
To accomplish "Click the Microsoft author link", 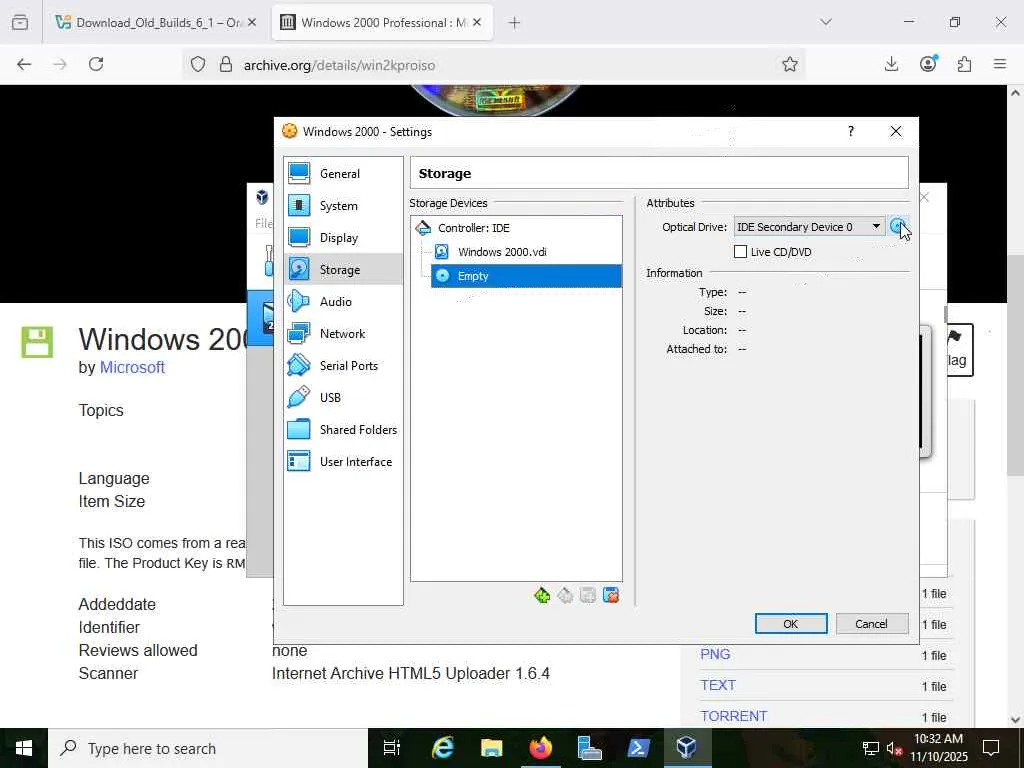I will (132, 367).
